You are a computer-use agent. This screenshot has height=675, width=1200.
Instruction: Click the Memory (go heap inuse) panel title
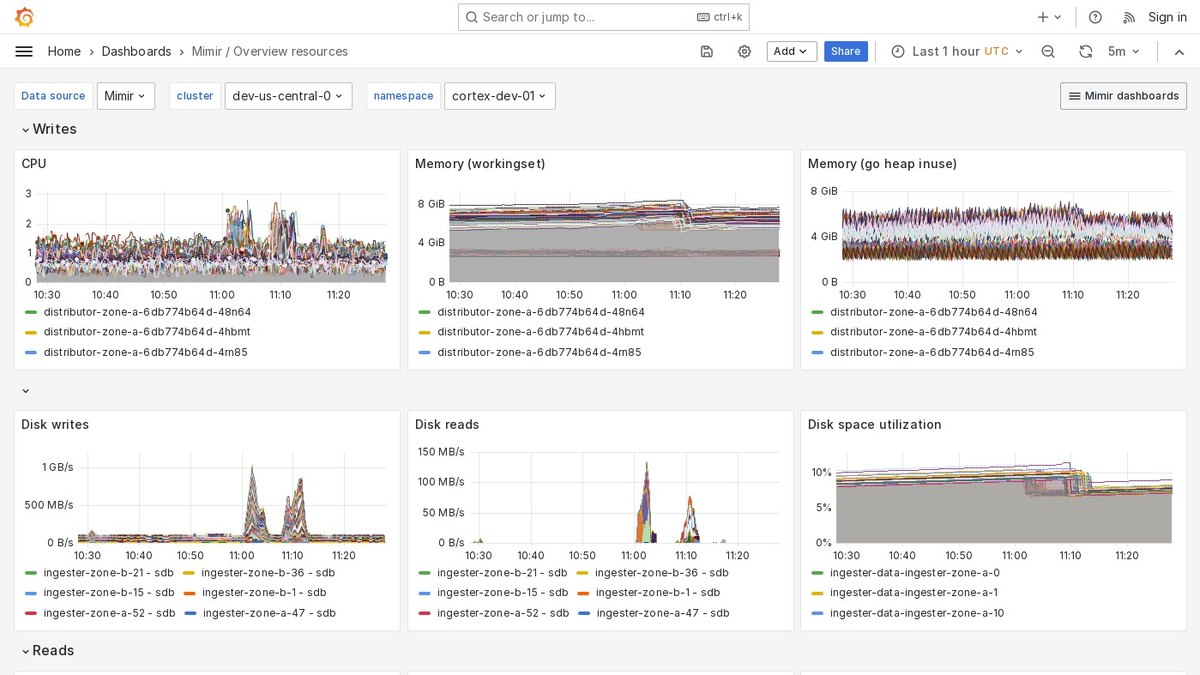[882, 164]
